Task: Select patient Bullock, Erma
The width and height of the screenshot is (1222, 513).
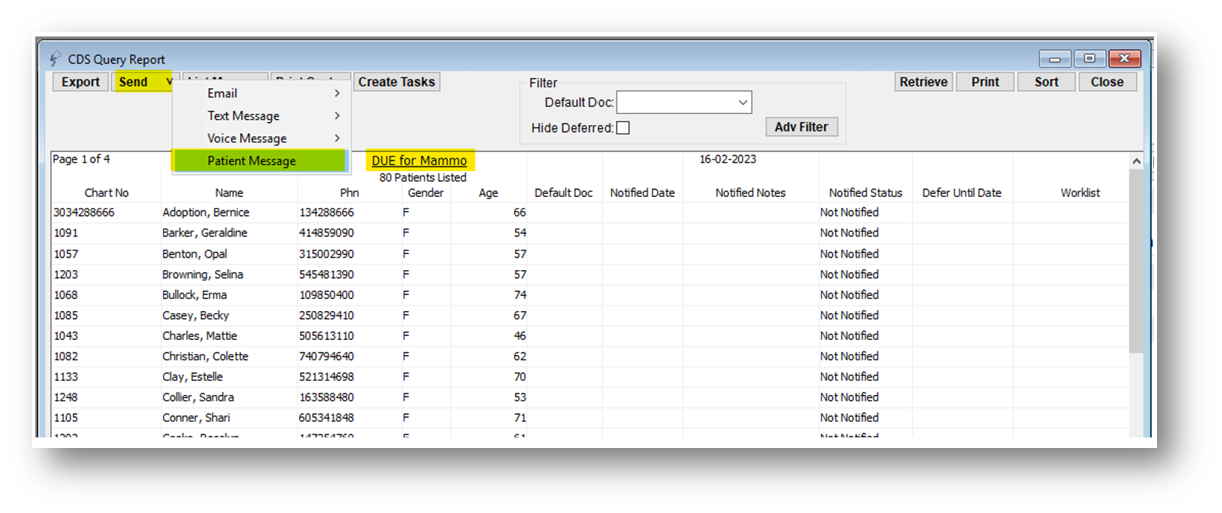Action: coord(195,295)
